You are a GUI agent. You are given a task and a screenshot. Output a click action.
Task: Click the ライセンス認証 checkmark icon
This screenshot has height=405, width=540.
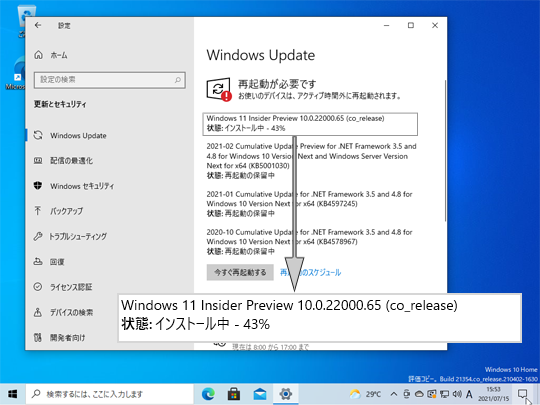click(x=38, y=287)
